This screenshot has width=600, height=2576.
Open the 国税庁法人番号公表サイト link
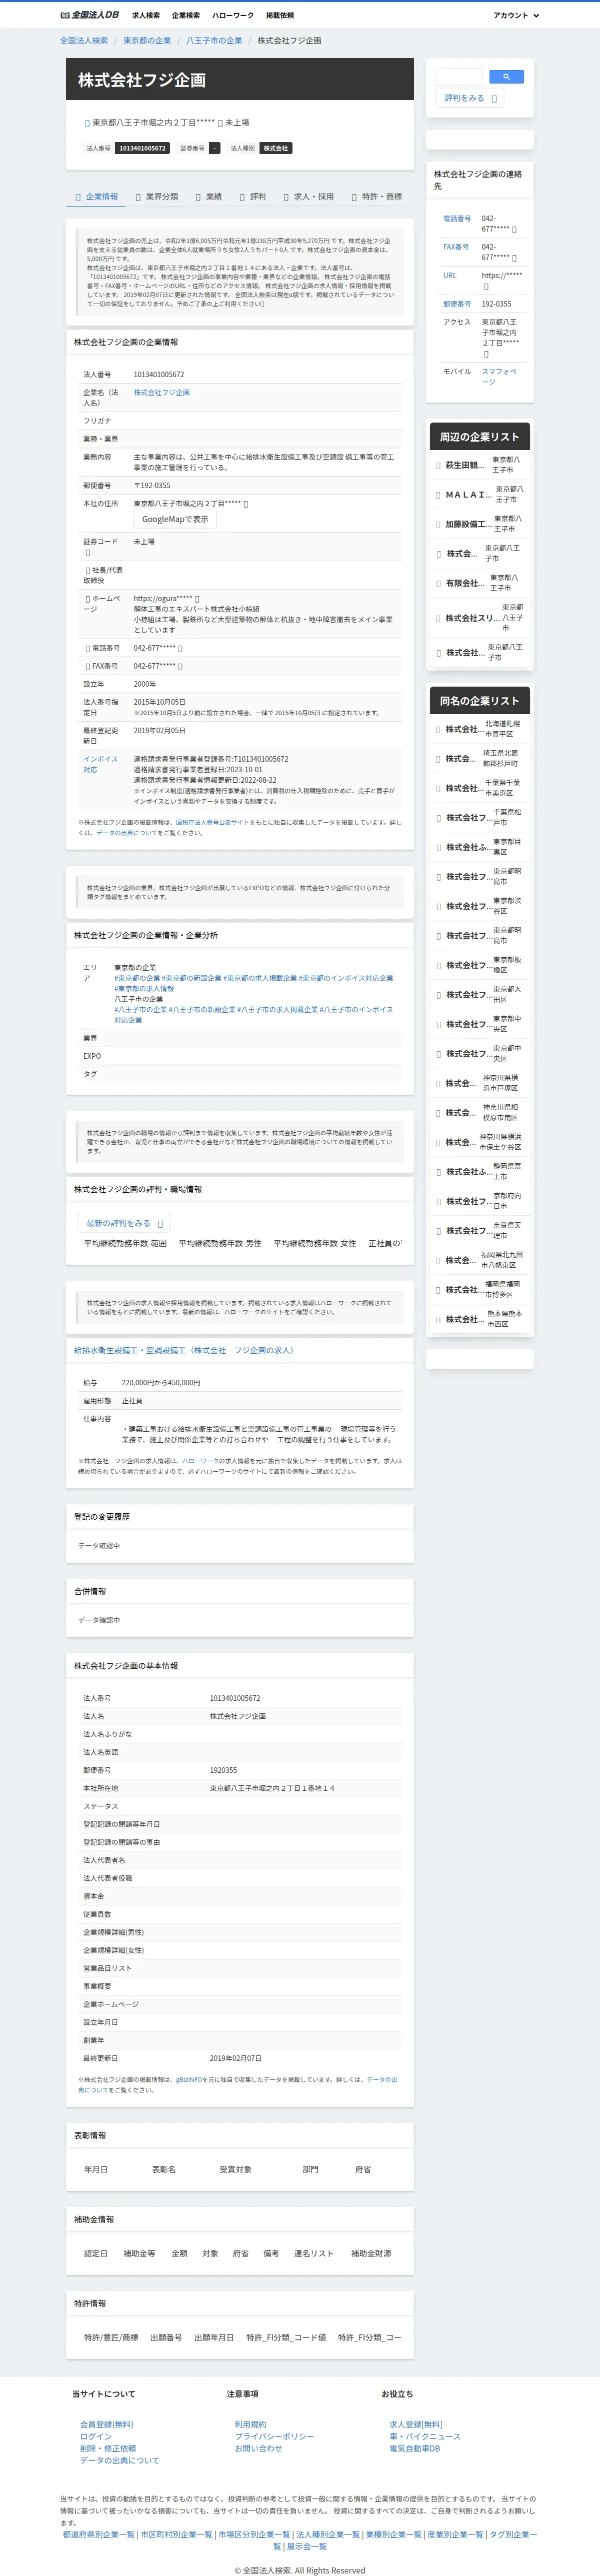(x=212, y=822)
